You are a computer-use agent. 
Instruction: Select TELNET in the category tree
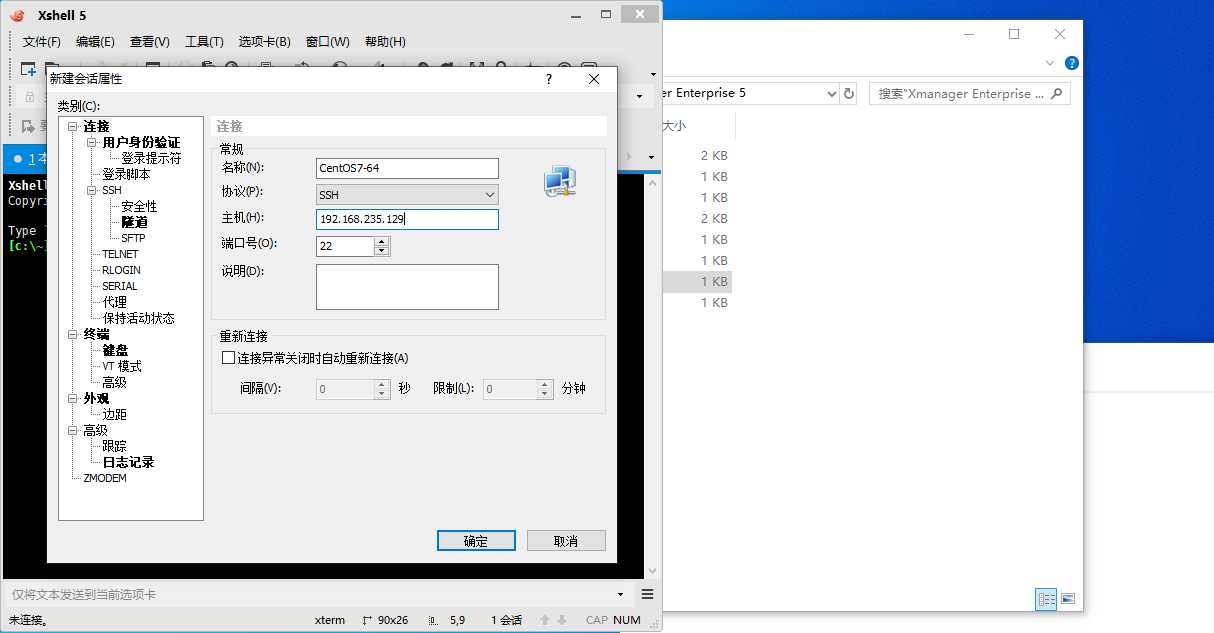(120, 254)
